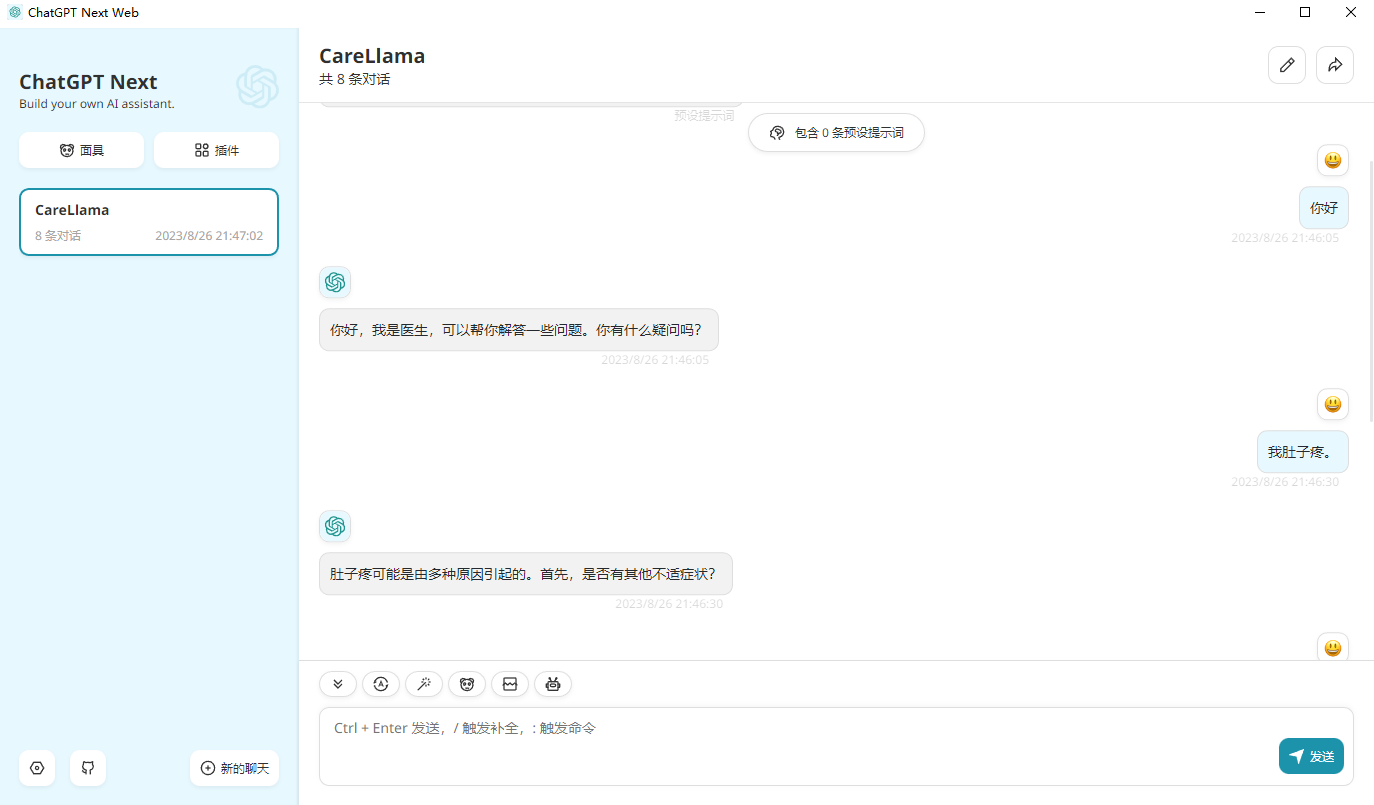This screenshot has width=1374, height=805.
Task: Select the CareLlama chat in sidebar
Action: (149, 222)
